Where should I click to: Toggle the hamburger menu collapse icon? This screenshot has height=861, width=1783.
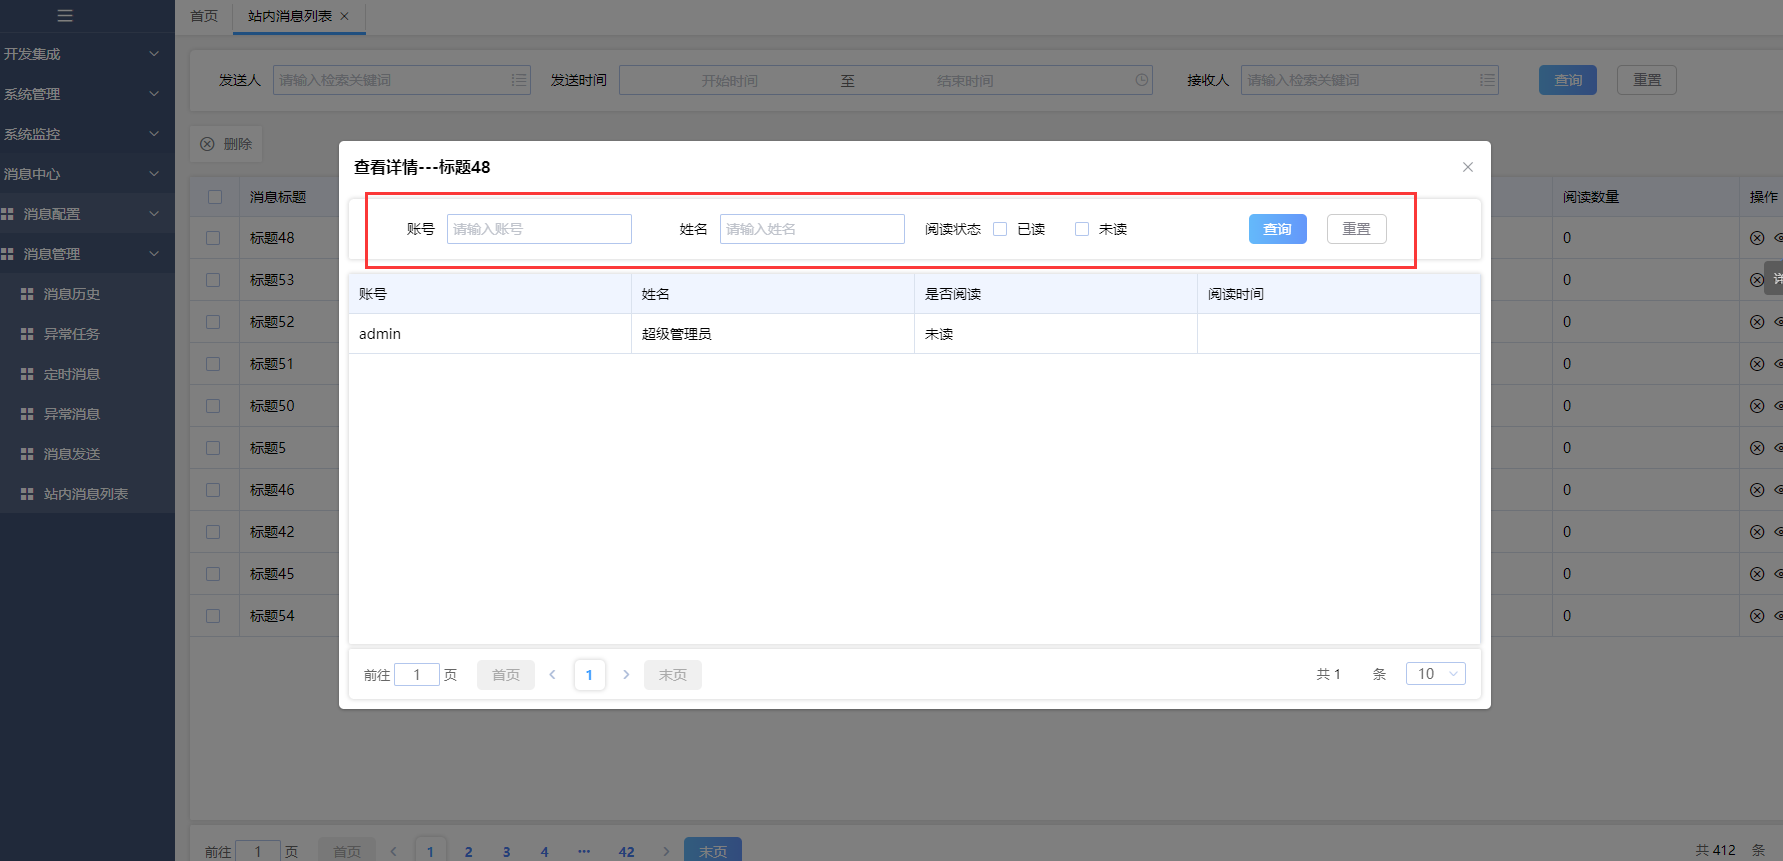click(x=65, y=15)
